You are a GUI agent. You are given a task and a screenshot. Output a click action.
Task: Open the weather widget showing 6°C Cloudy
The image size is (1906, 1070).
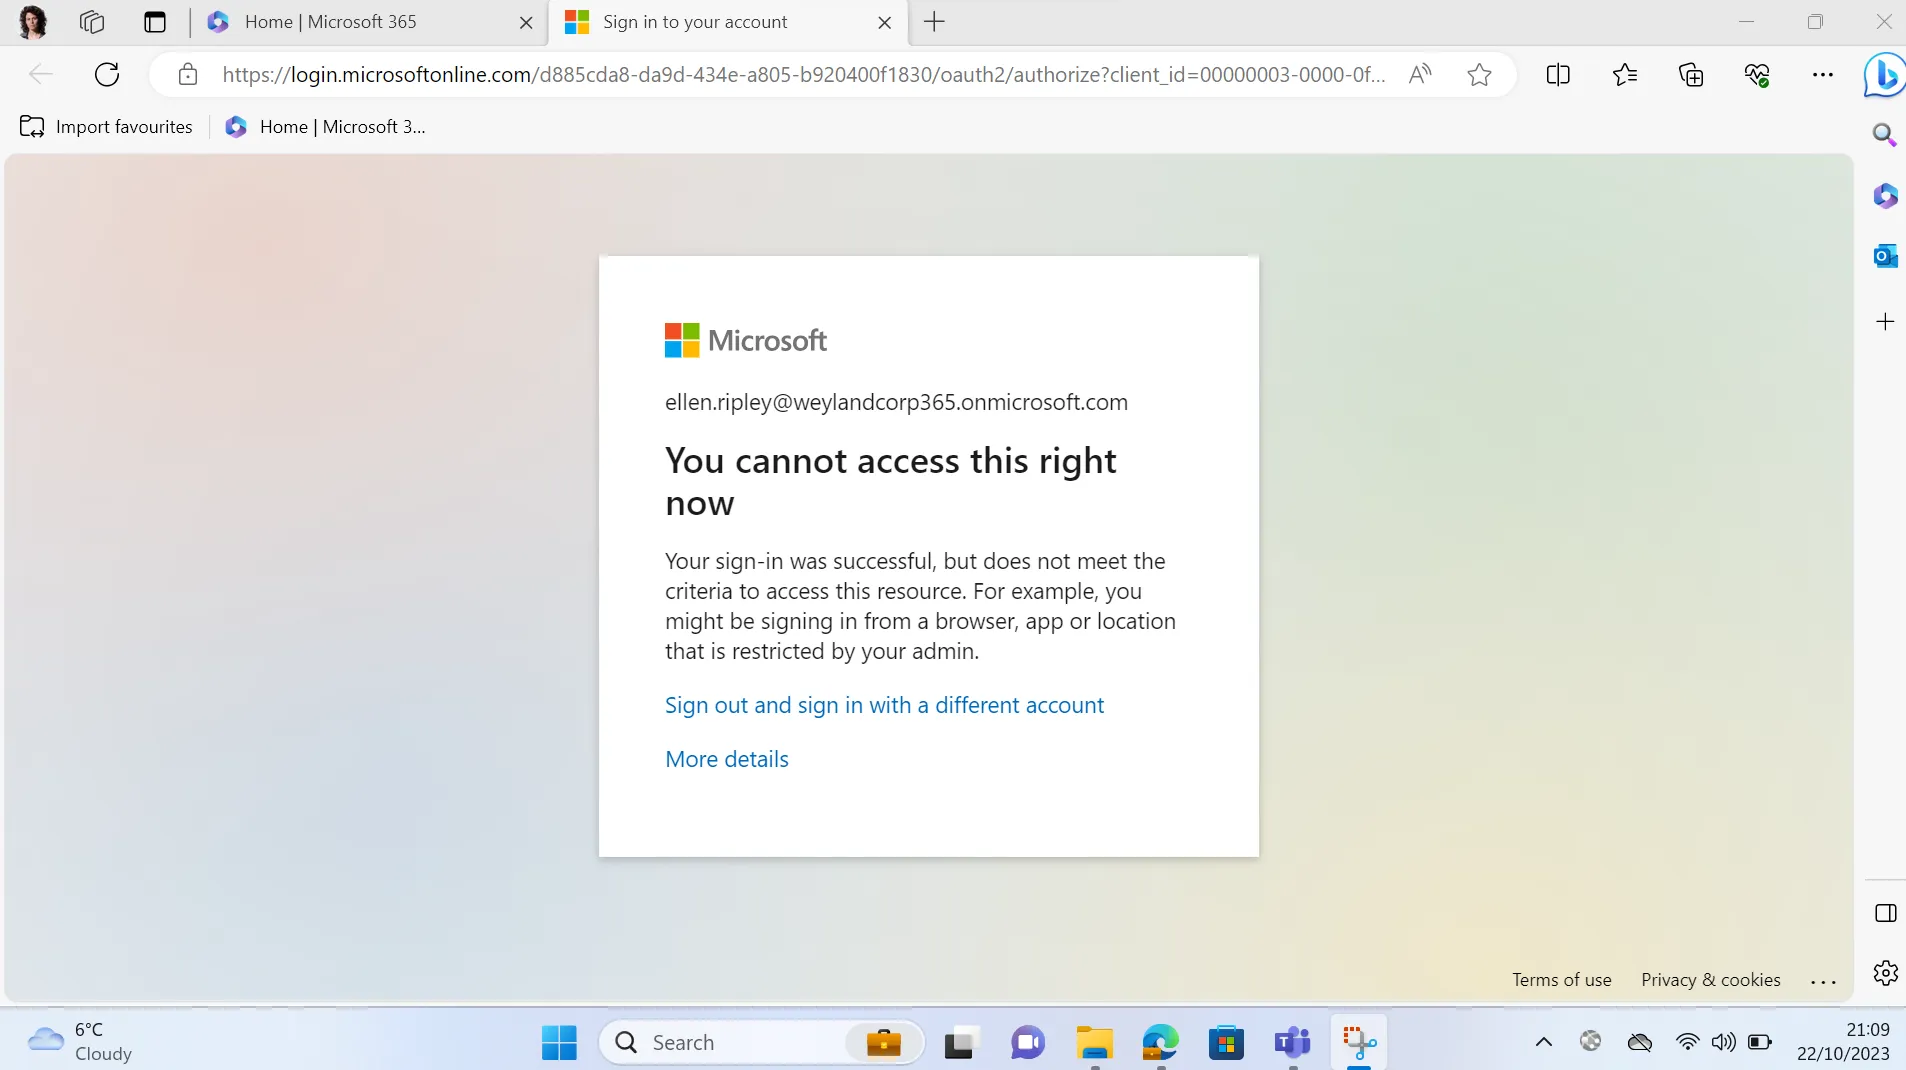pos(80,1041)
